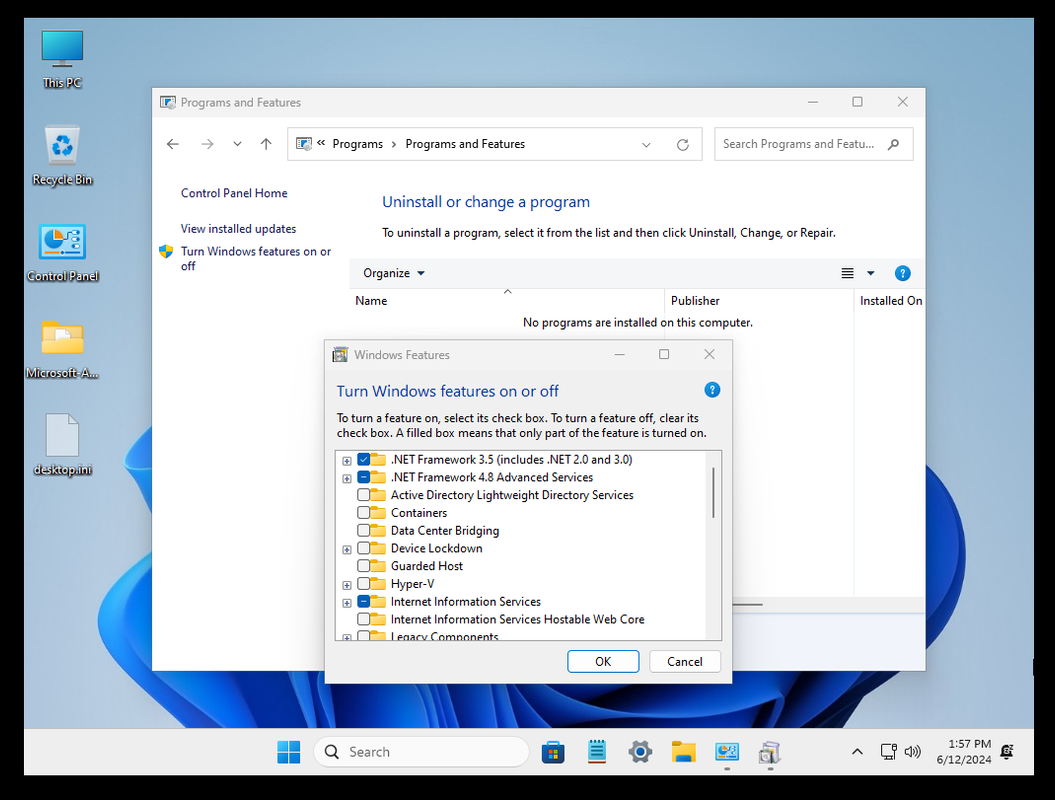Expand Internet Information Services node
Screen dimensions: 1055x800
pyautogui.click(x=347, y=603)
